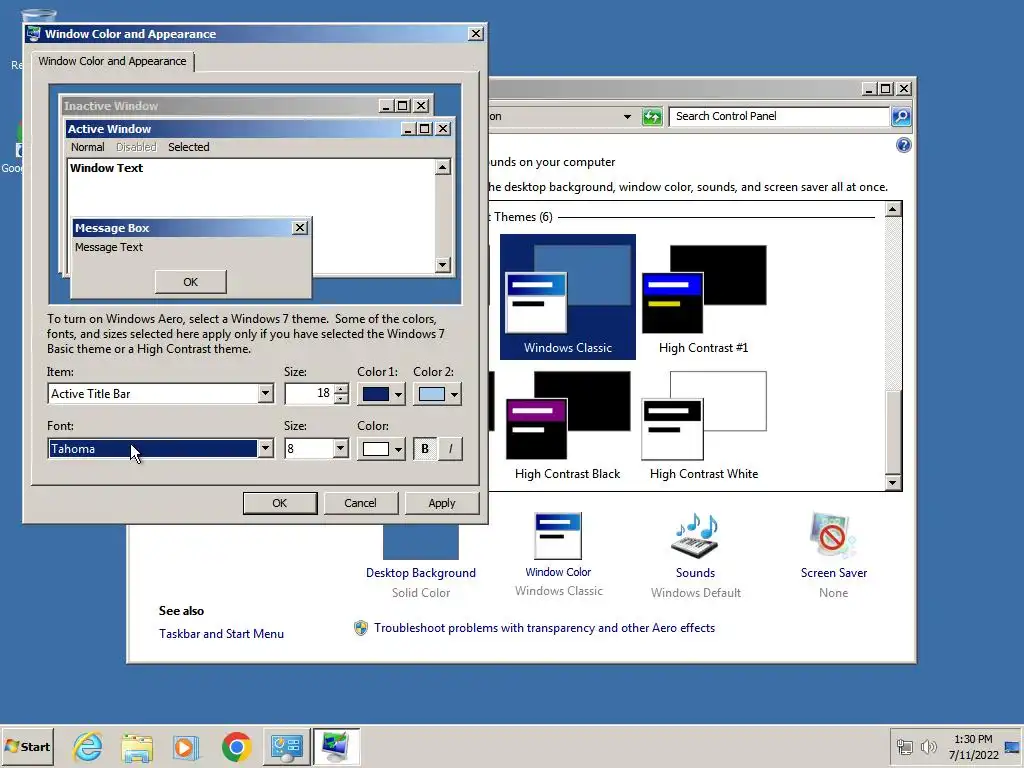Switch to Control Panel taskbar button

tap(287, 746)
